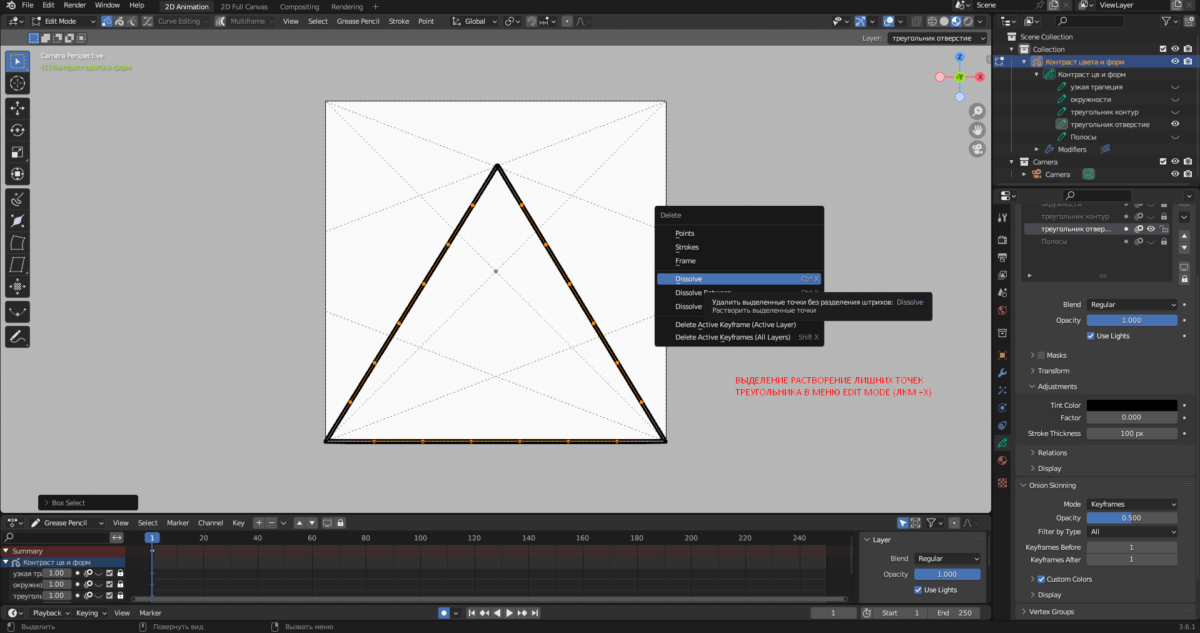1200x633 pixels.
Task: Select the Shear tool in toolbar
Action: click(18, 265)
